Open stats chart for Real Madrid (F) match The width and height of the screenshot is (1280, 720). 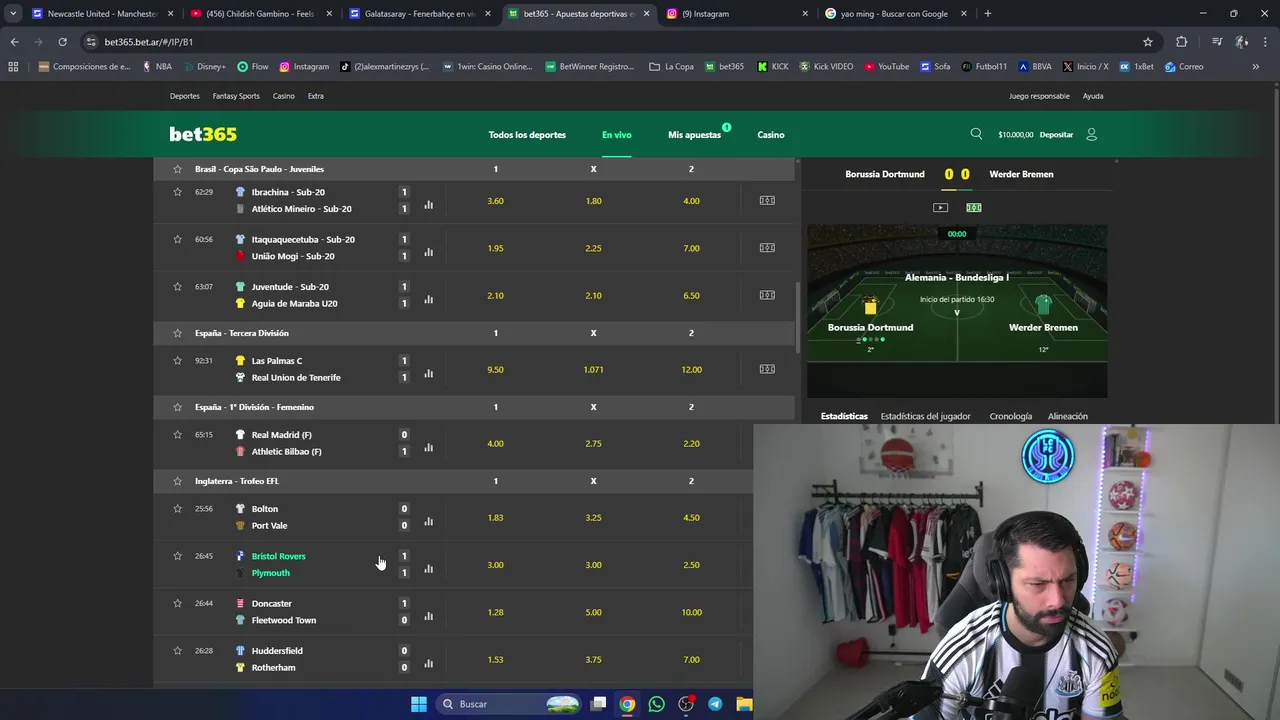pos(428,447)
